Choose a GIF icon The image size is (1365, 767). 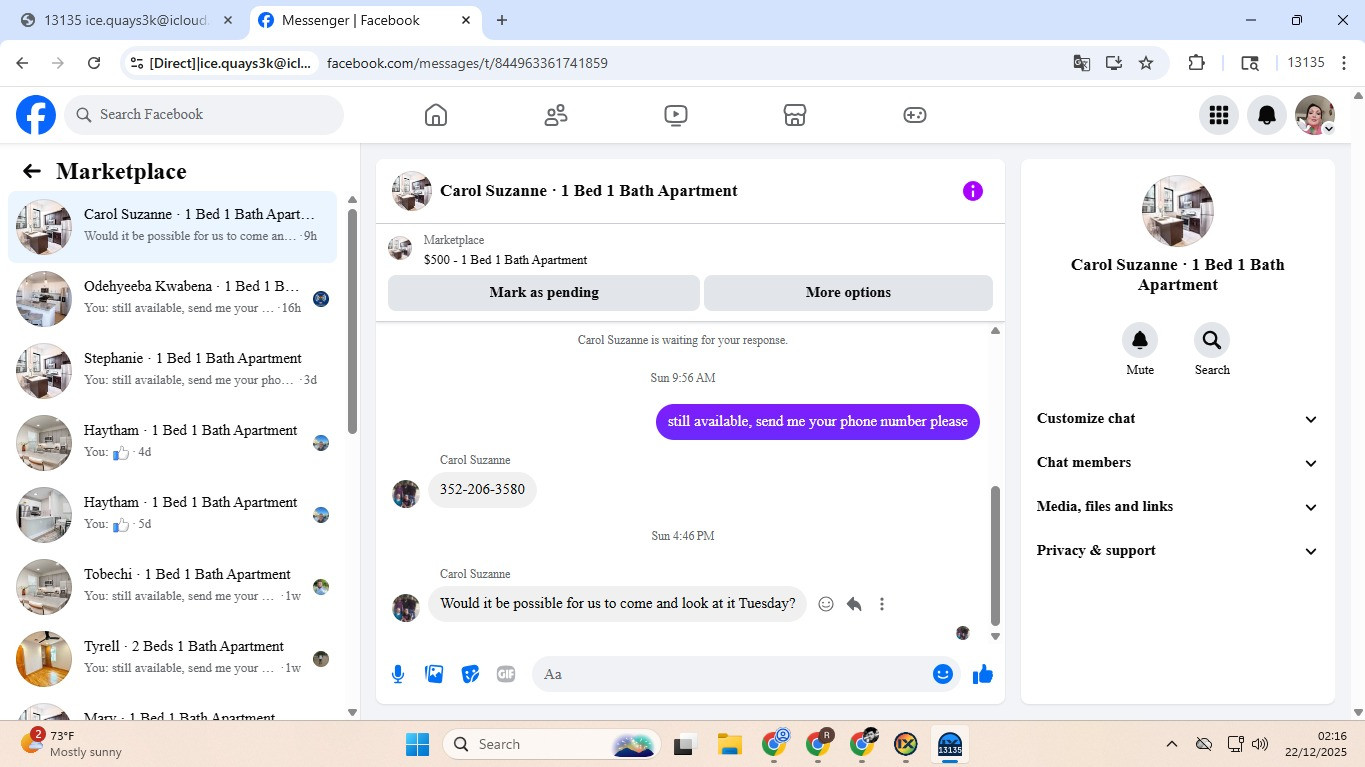[x=506, y=674]
